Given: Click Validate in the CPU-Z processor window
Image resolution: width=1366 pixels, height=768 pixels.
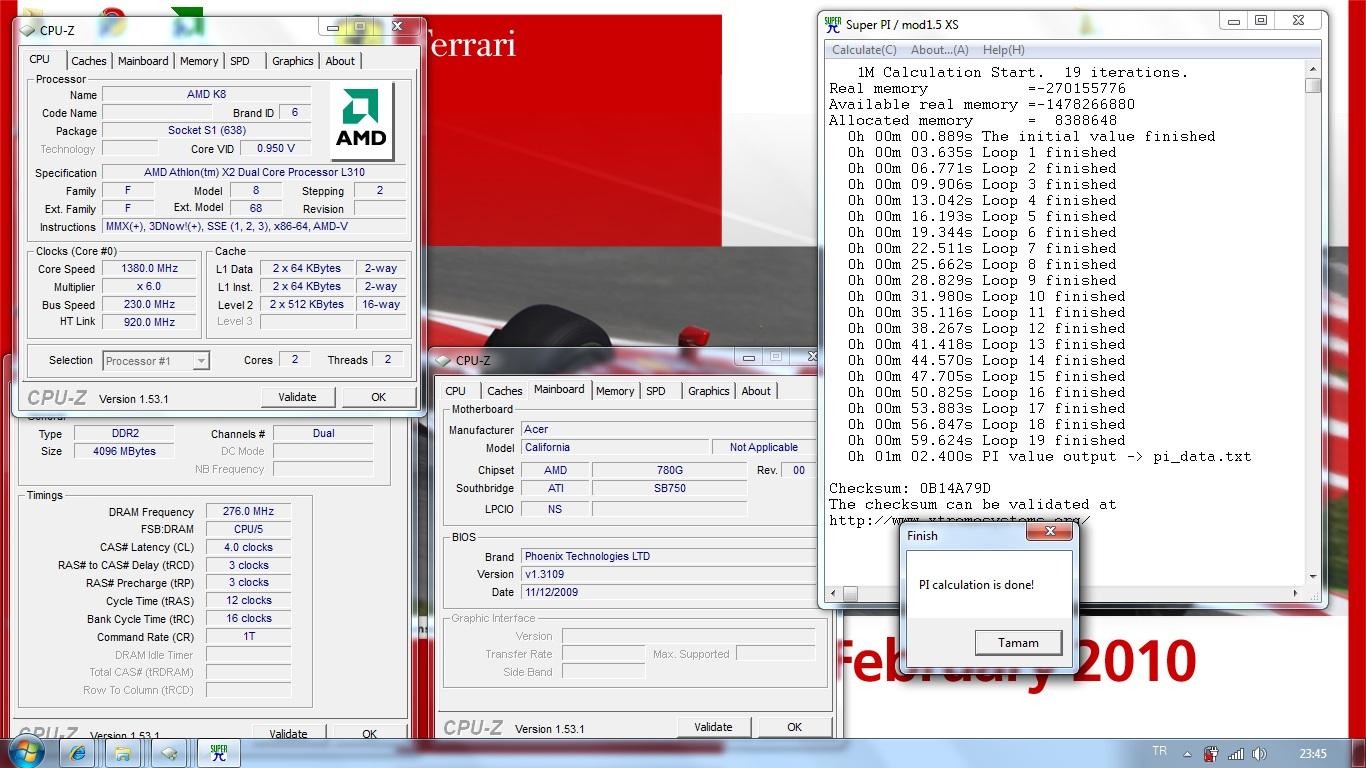Looking at the screenshot, I should coord(297,397).
